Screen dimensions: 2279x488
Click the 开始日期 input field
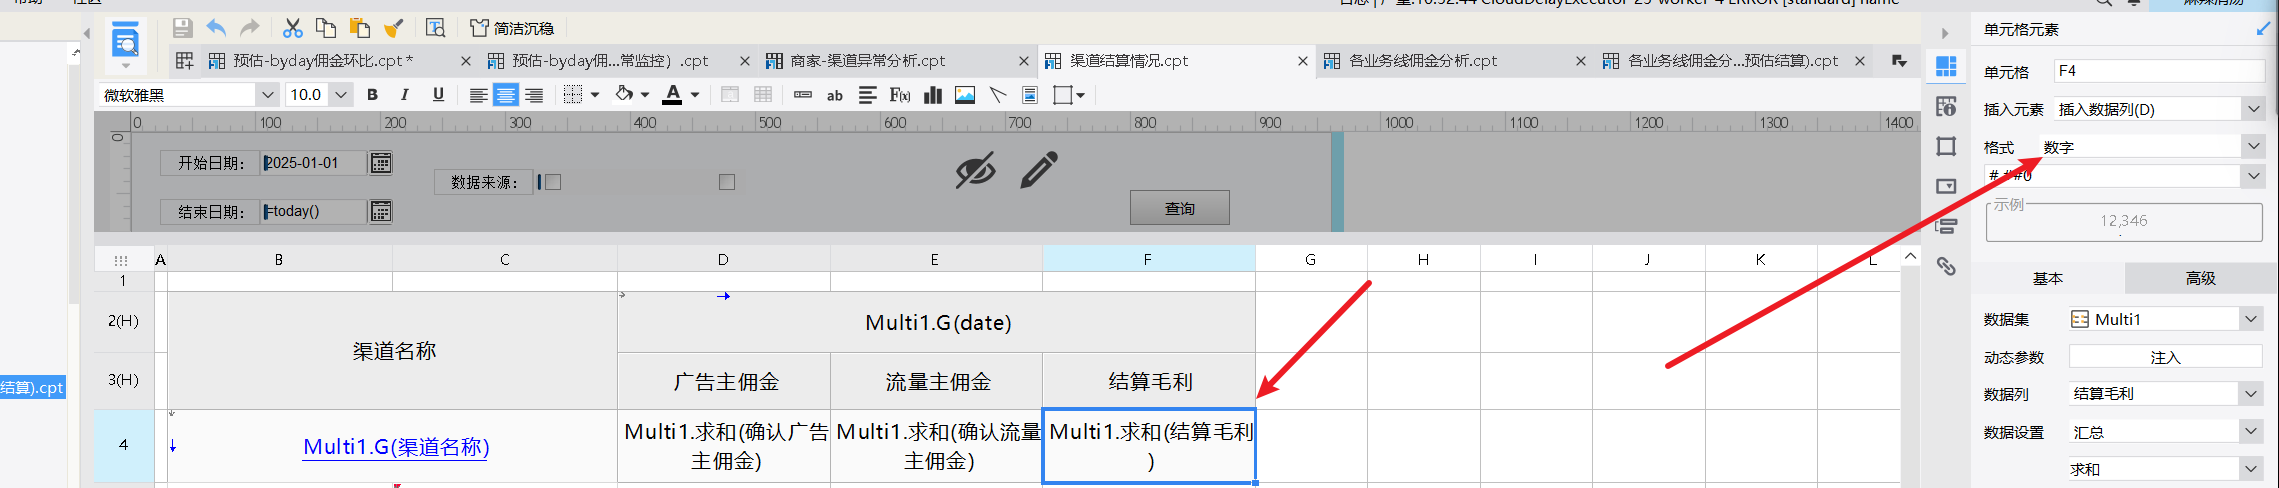[314, 163]
